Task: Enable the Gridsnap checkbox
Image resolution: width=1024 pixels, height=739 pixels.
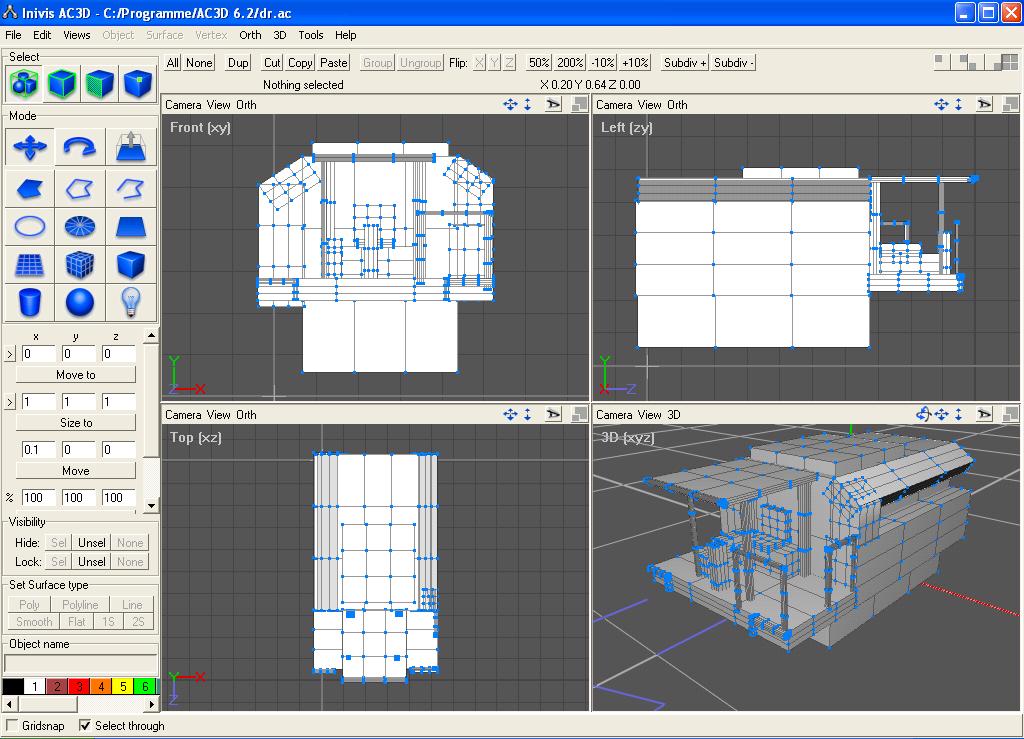Action: coord(12,726)
